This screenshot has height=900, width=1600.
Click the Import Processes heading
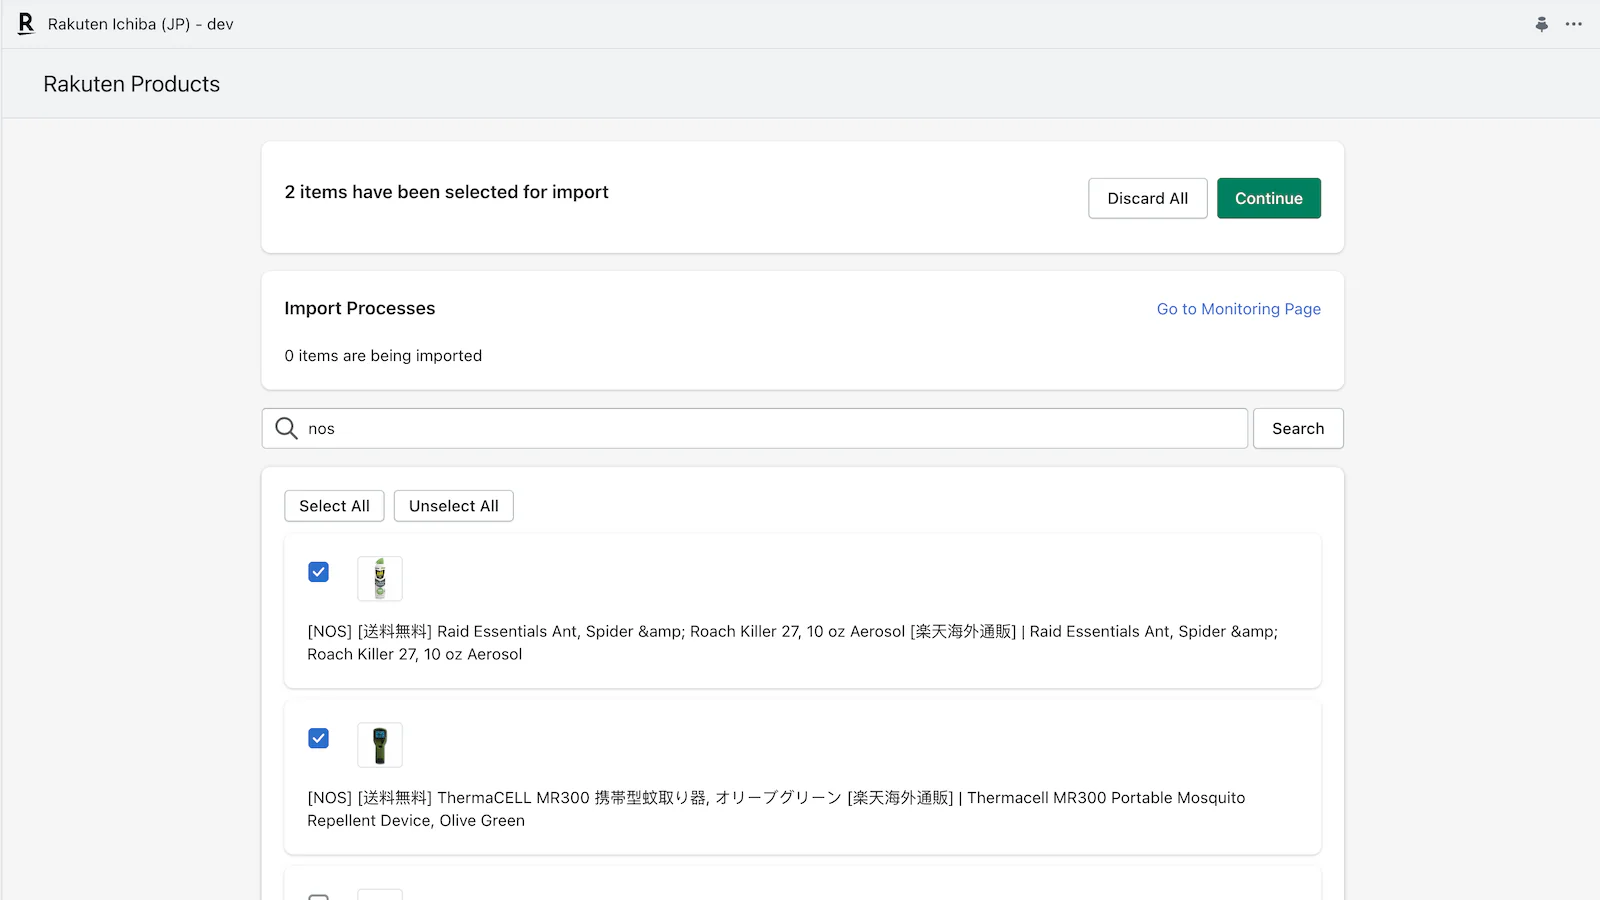(x=360, y=308)
